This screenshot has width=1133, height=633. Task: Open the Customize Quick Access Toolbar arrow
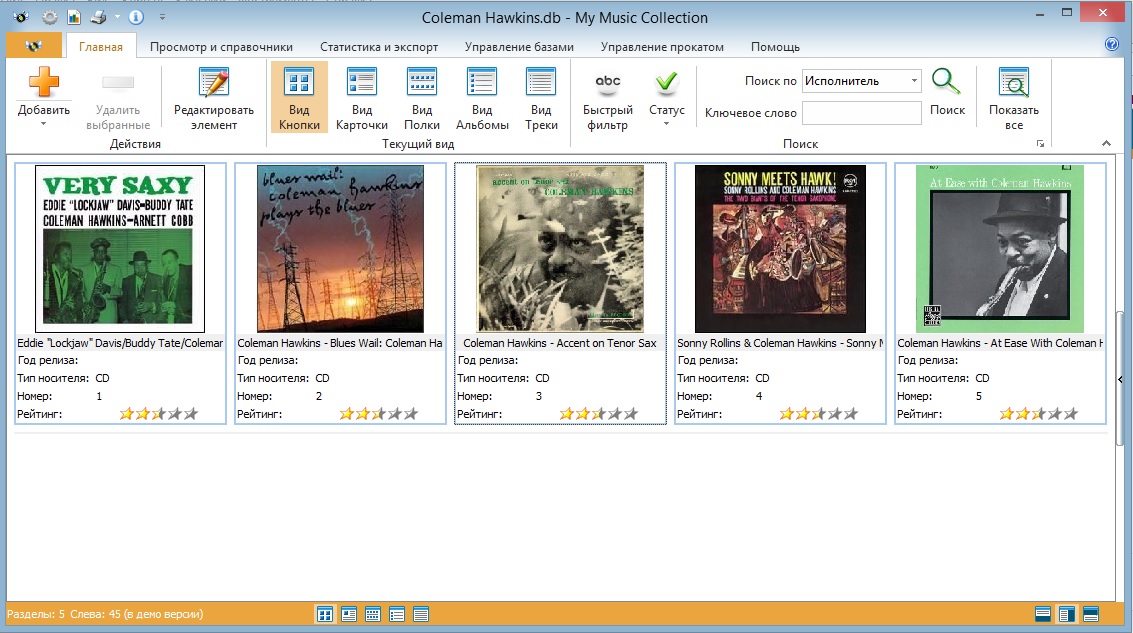pos(162,17)
